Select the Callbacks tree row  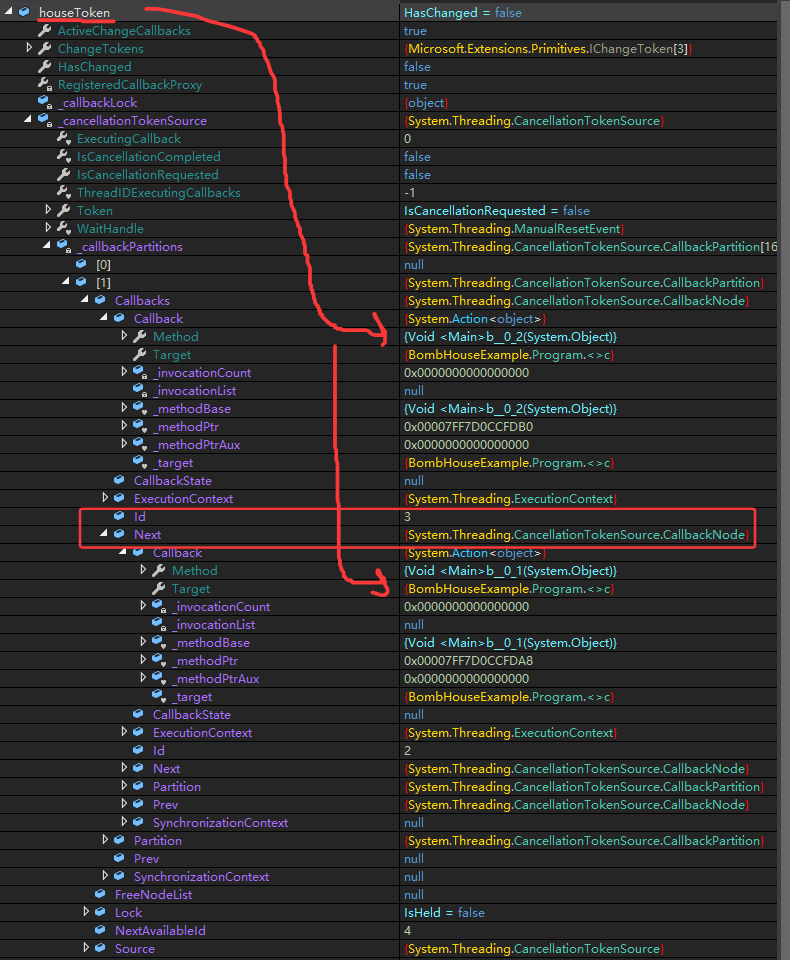tap(142, 301)
